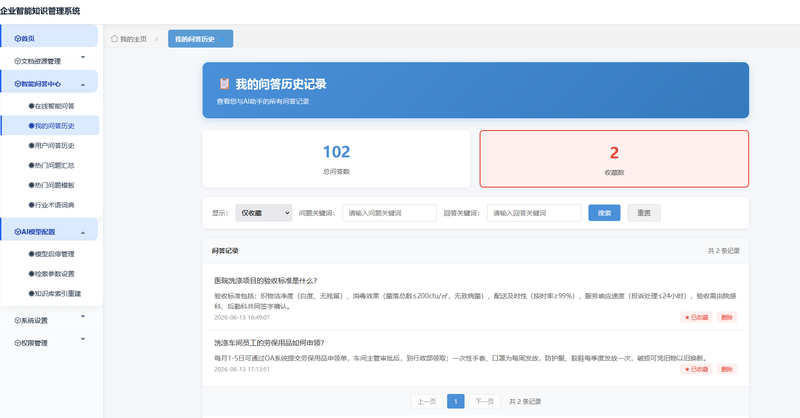Viewport: 800px width, 418px height.
Task: Open the 显示 dropdown showing 仅收藏
Action: [x=263, y=213]
